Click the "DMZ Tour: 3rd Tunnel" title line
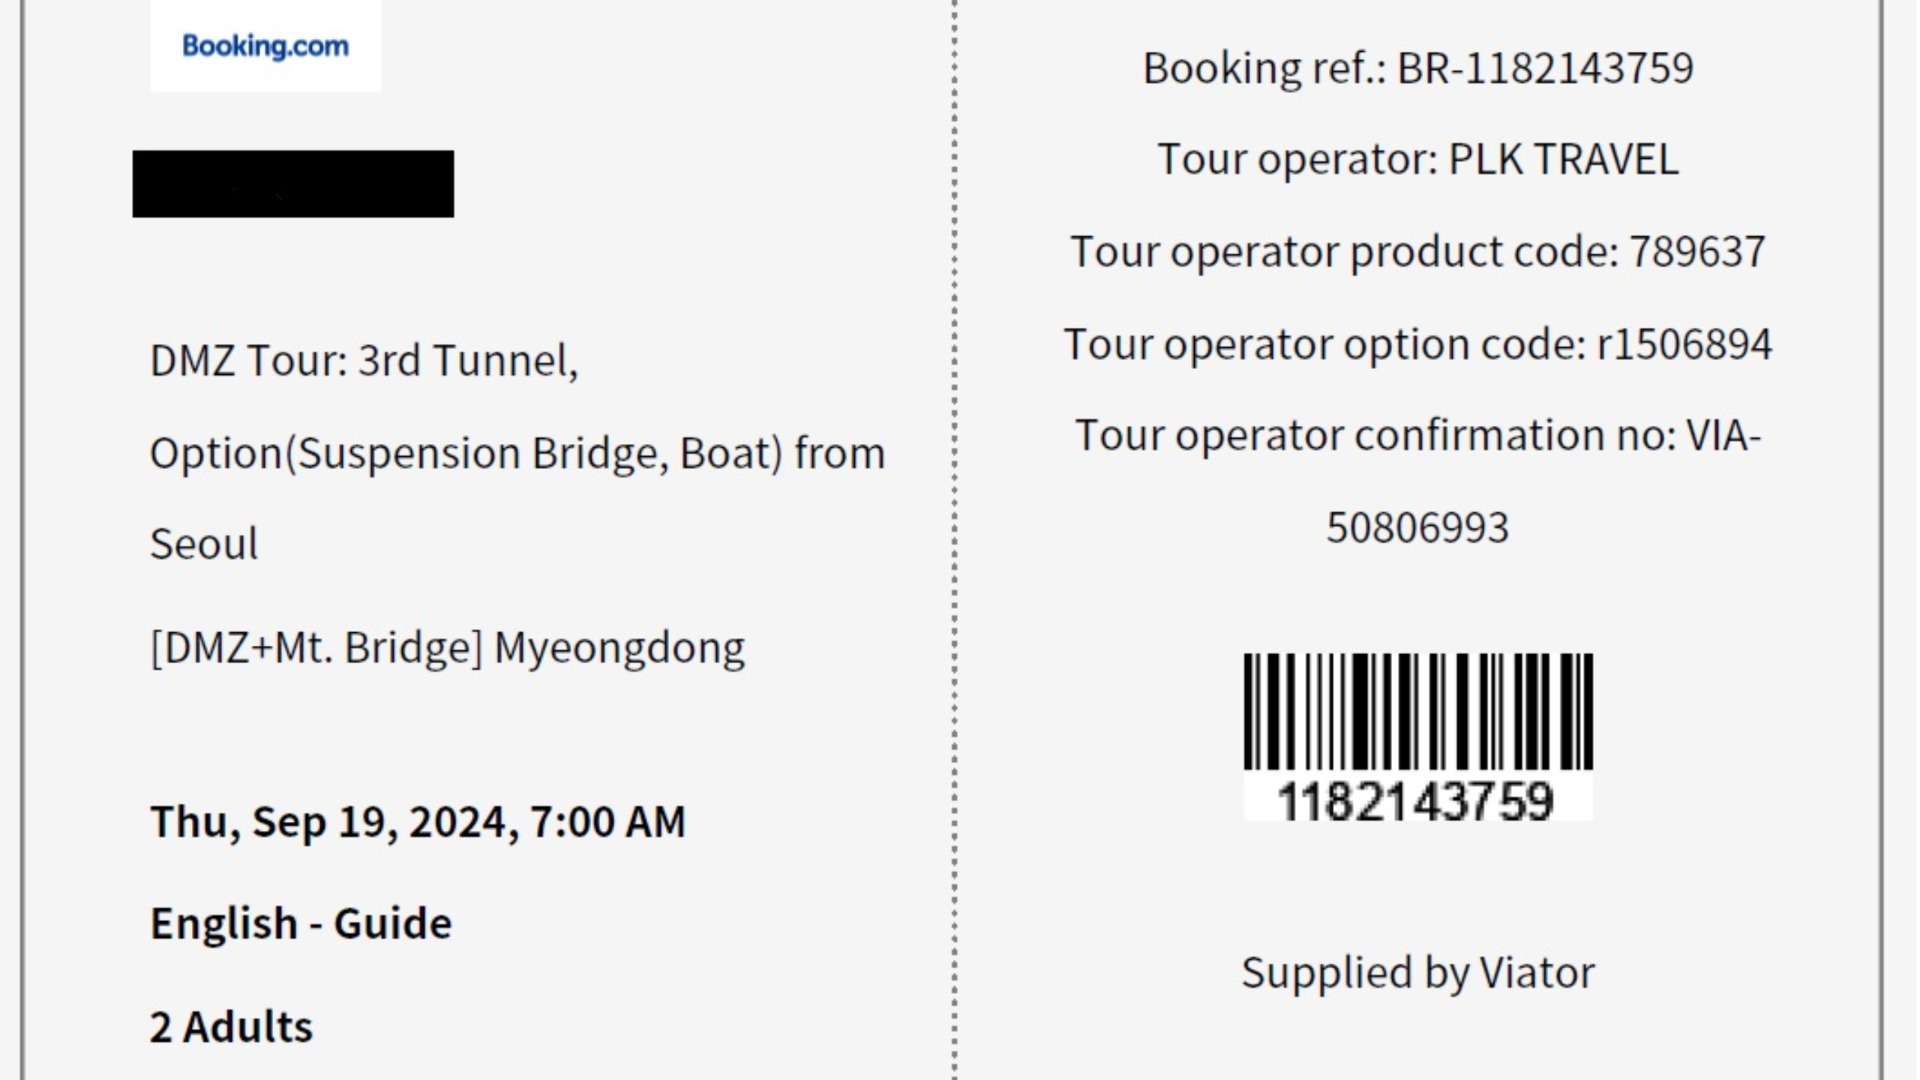 point(364,361)
